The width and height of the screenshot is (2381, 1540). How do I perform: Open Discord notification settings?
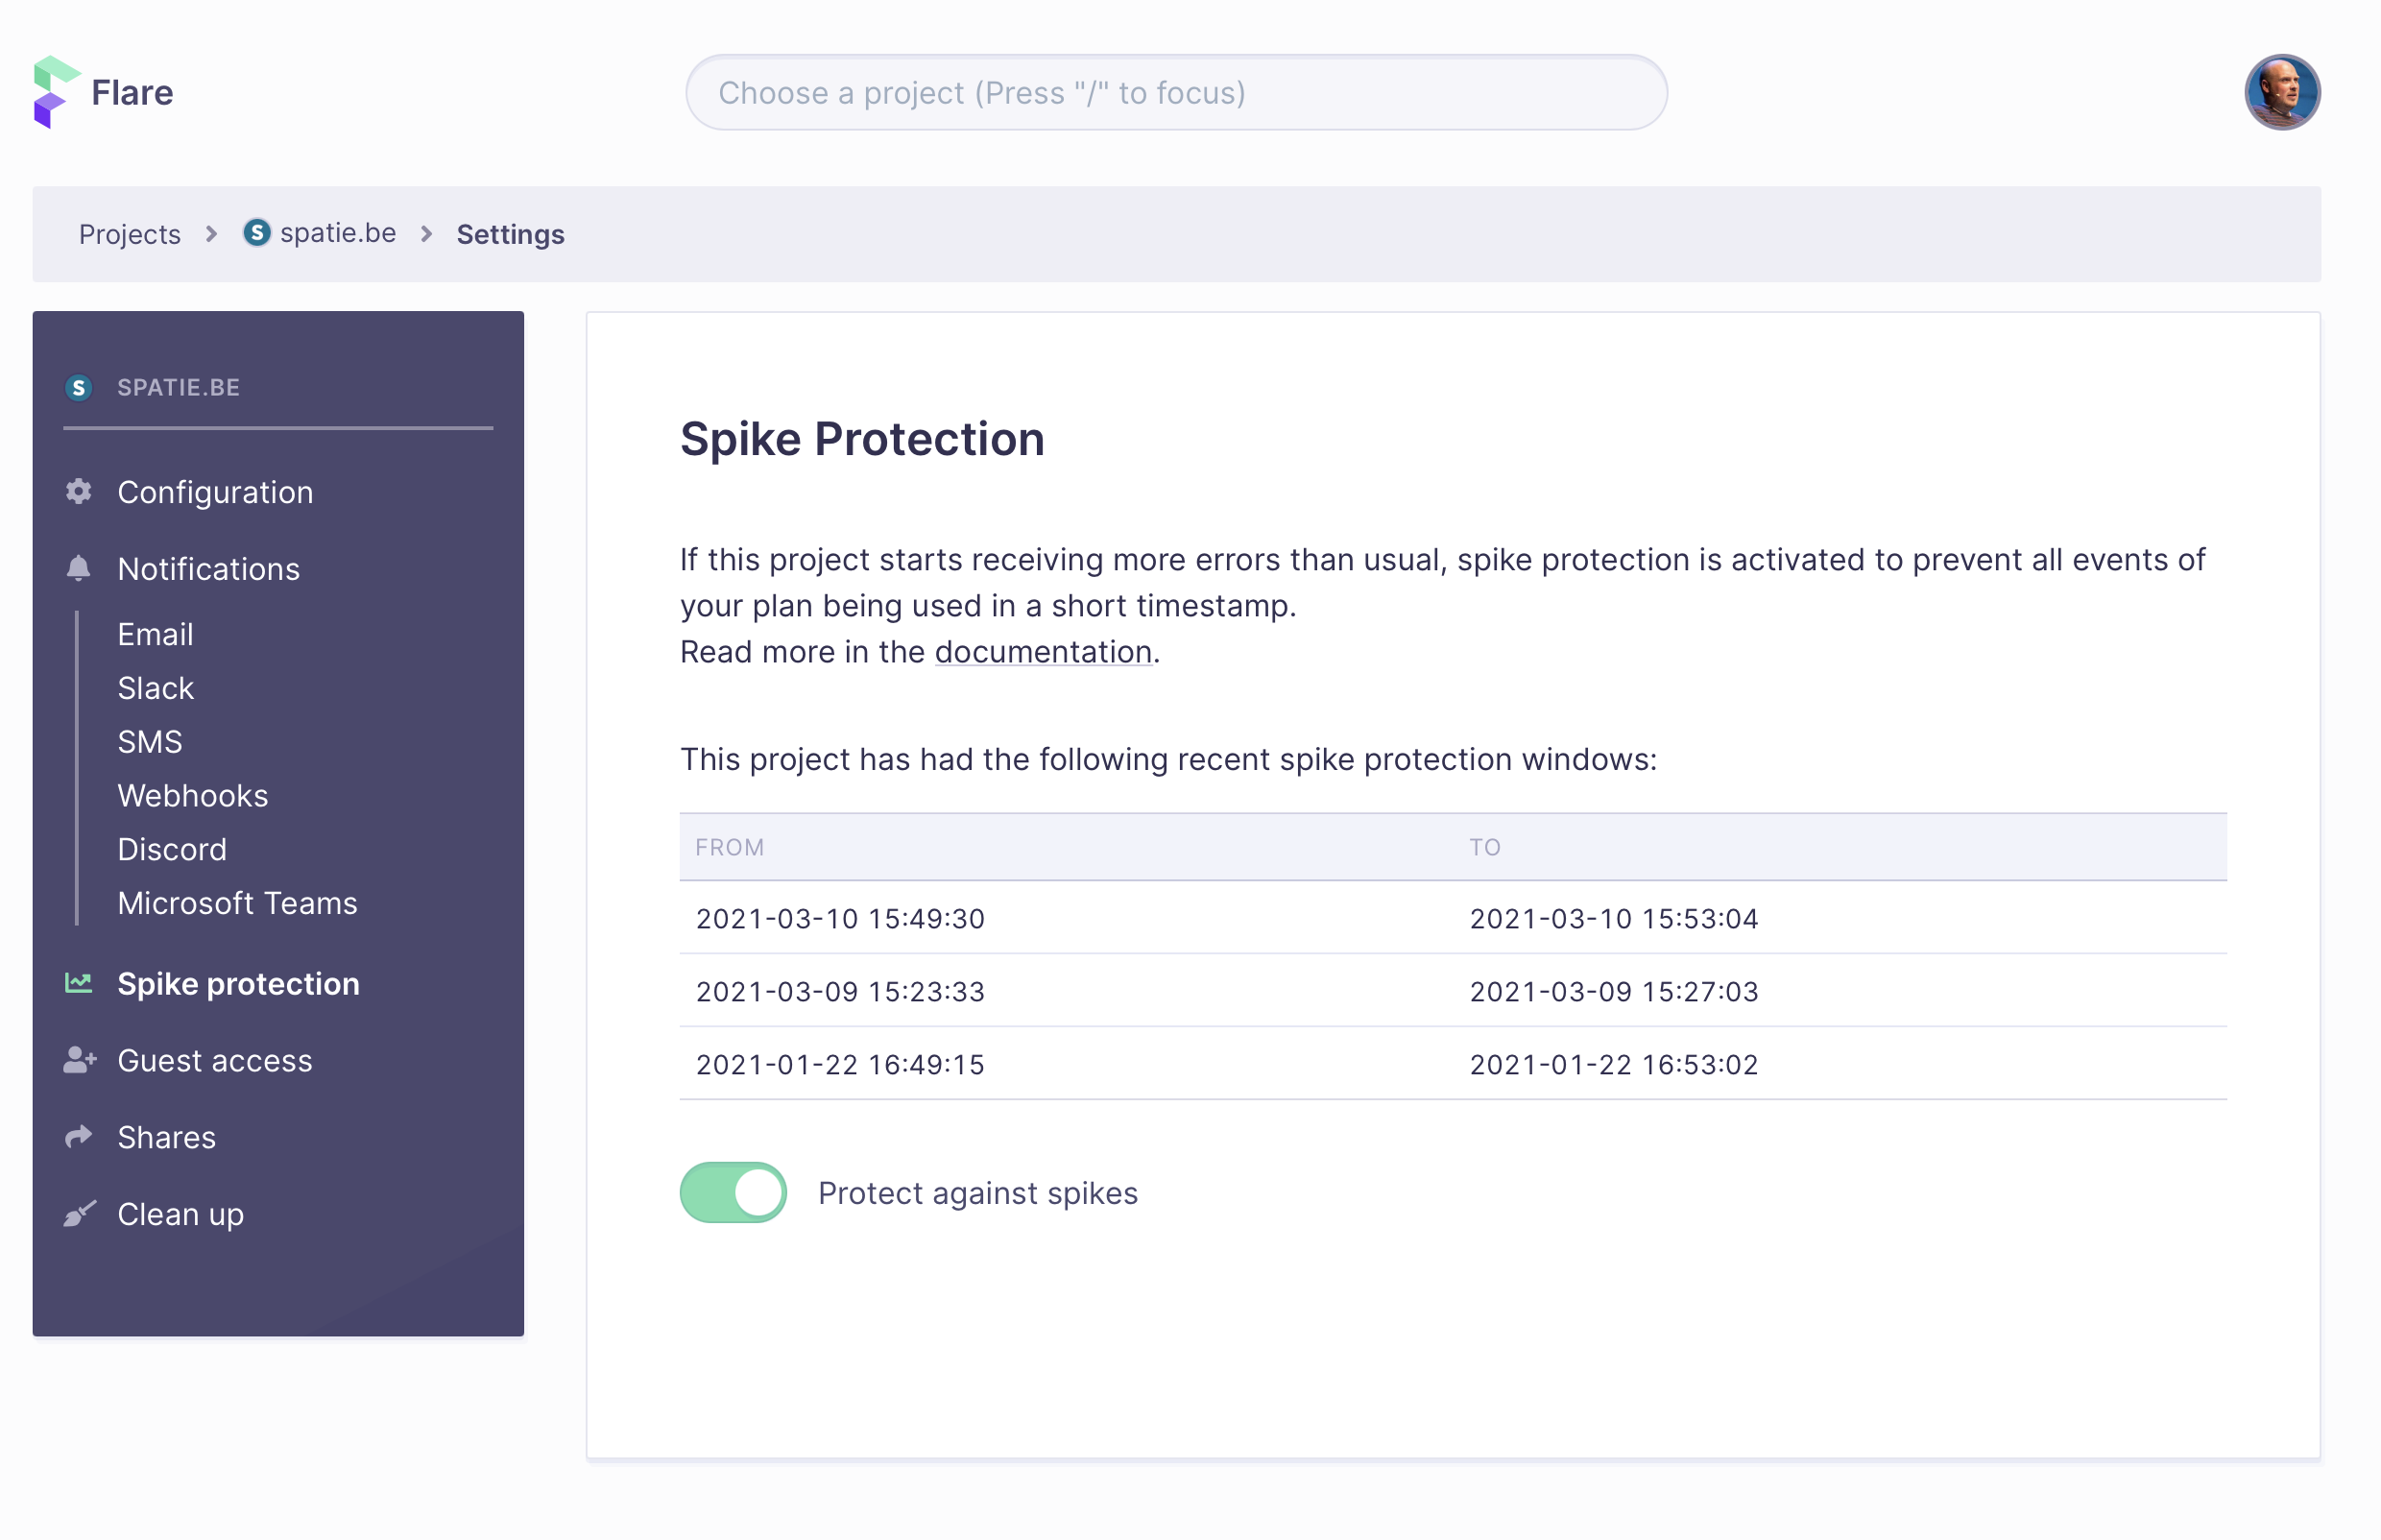(x=172, y=850)
